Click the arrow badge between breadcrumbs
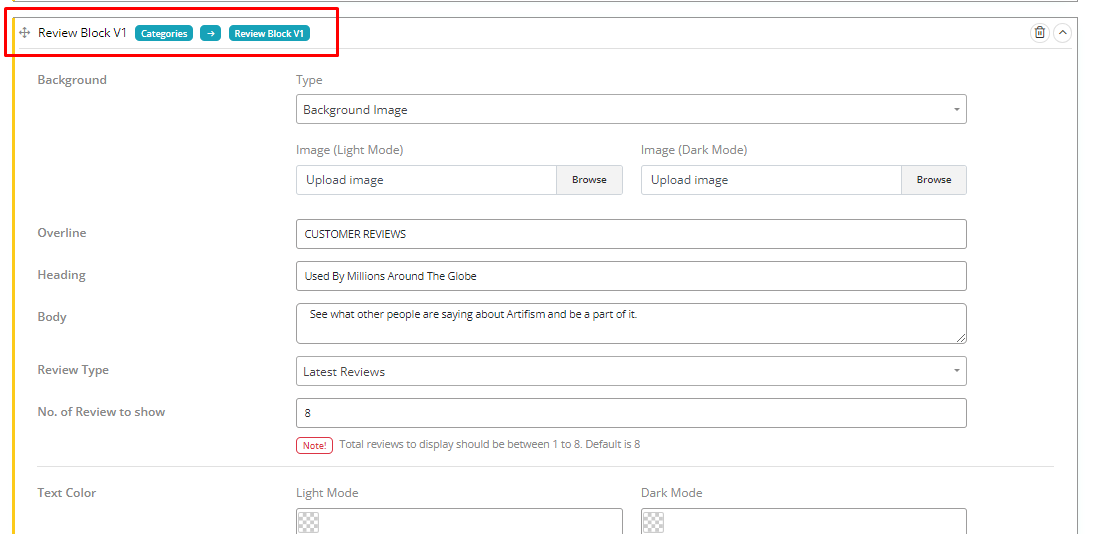The image size is (1098, 534). coord(210,33)
